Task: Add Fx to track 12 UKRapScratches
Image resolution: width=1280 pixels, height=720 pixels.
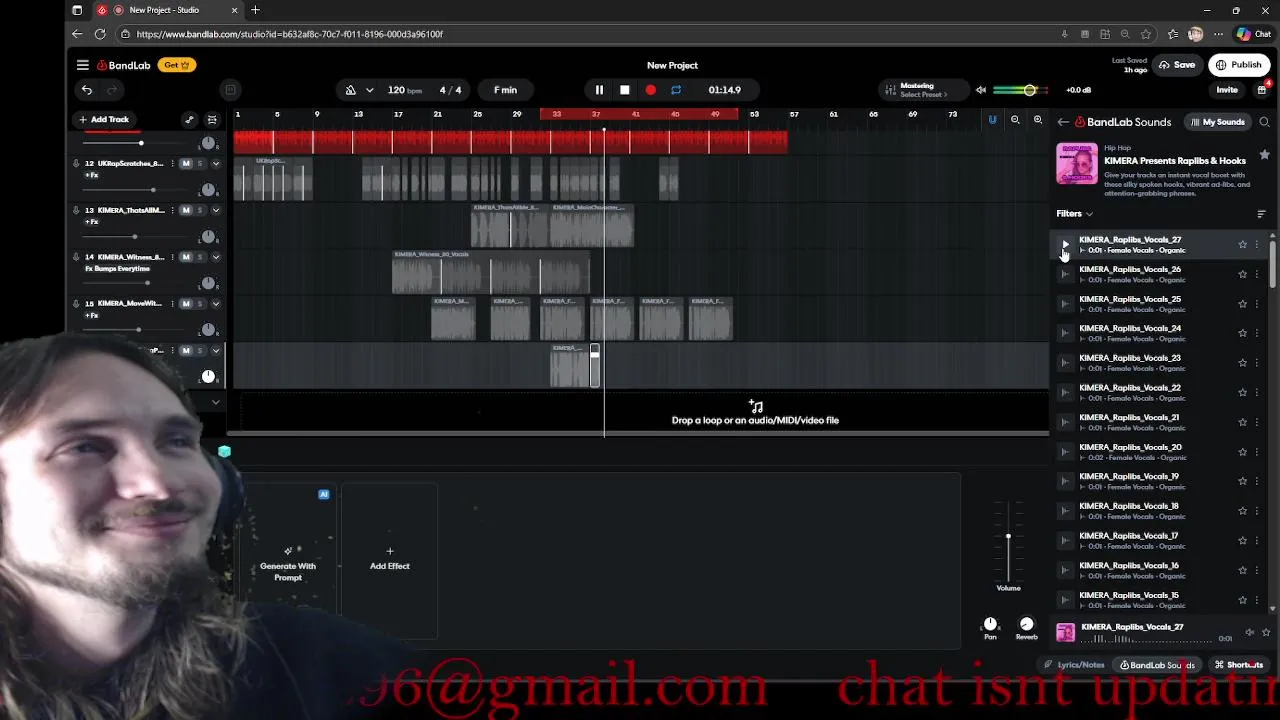Action: (x=92, y=175)
